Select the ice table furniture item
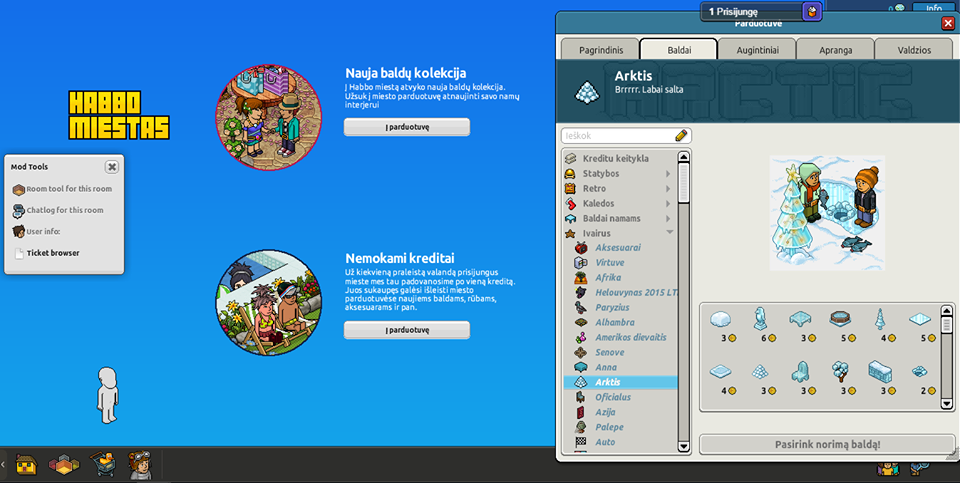Image resolution: width=960 pixels, height=483 pixels. (800, 318)
